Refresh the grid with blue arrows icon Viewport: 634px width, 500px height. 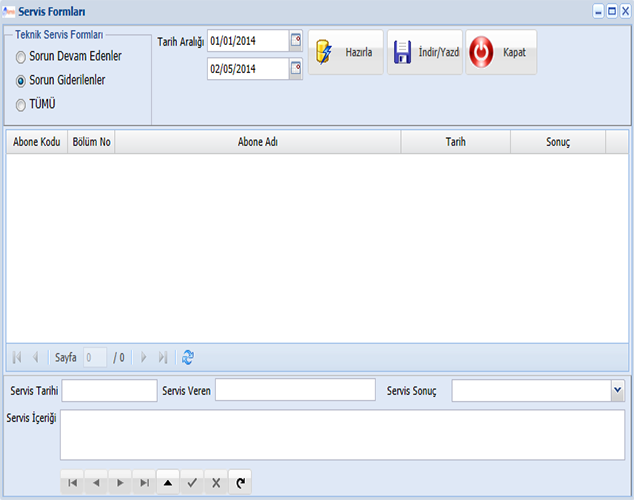188,357
